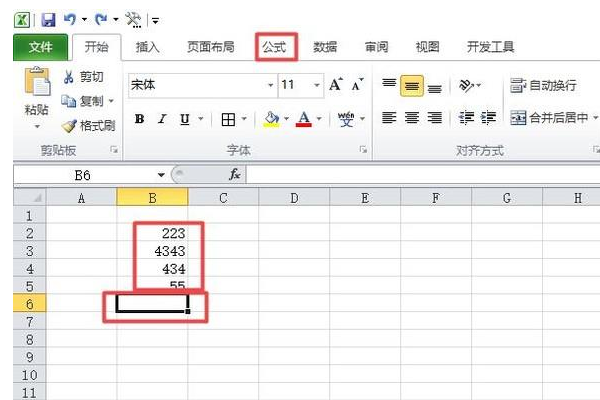The image size is (600, 400).
Task: Click the tools icon in quick access toolbar
Action: point(133,20)
